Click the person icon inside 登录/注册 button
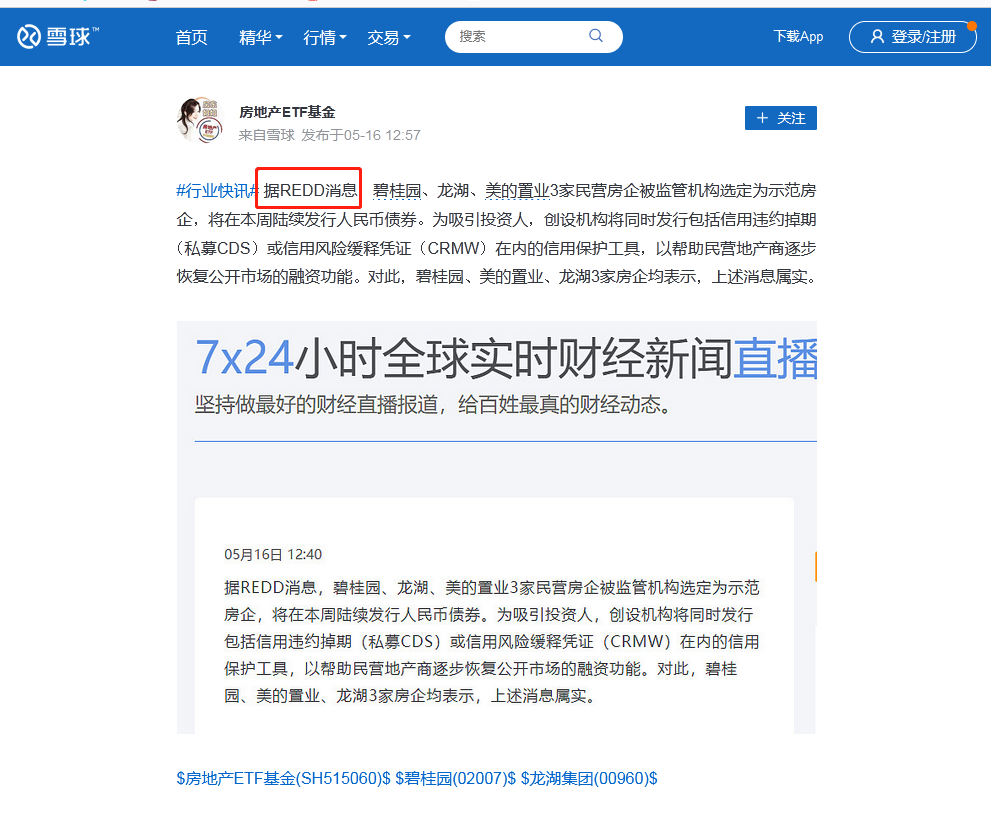This screenshot has width=991, height=826. [x=877, y=35]
